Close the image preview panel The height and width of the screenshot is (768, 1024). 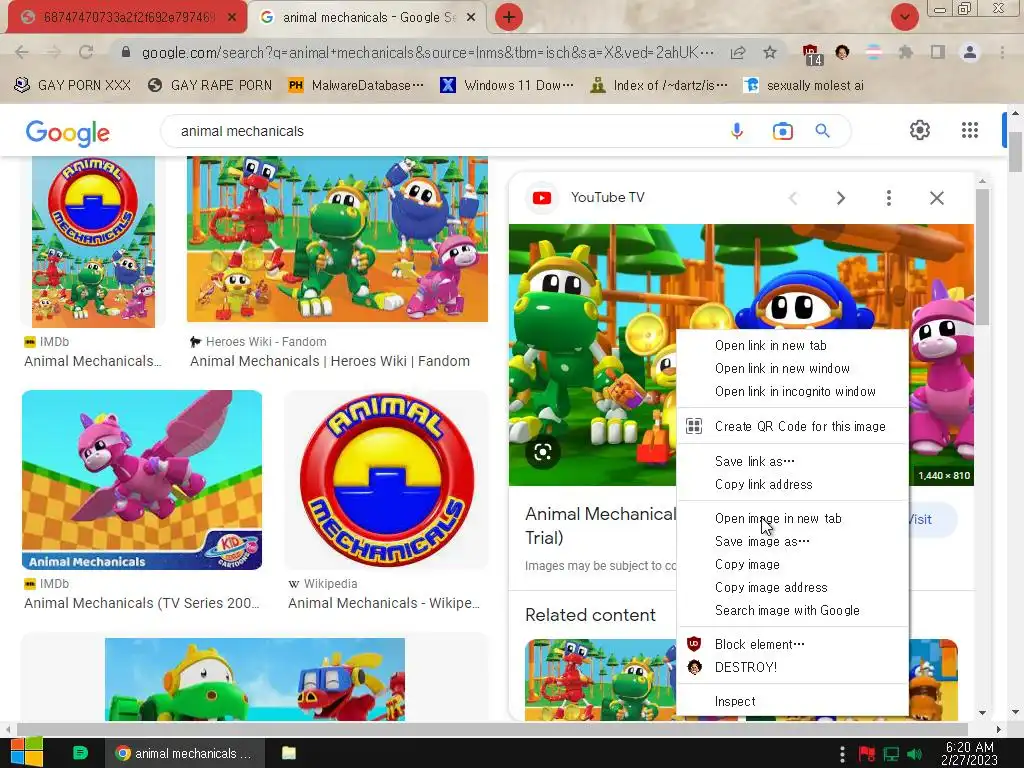click(936, 198)
